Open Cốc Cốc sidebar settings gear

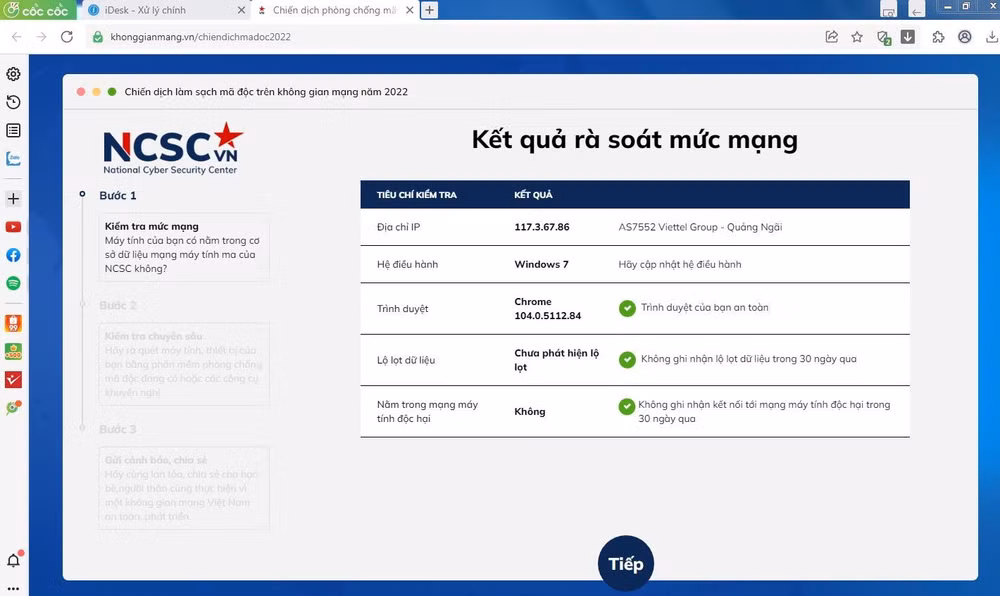point(13,74)
